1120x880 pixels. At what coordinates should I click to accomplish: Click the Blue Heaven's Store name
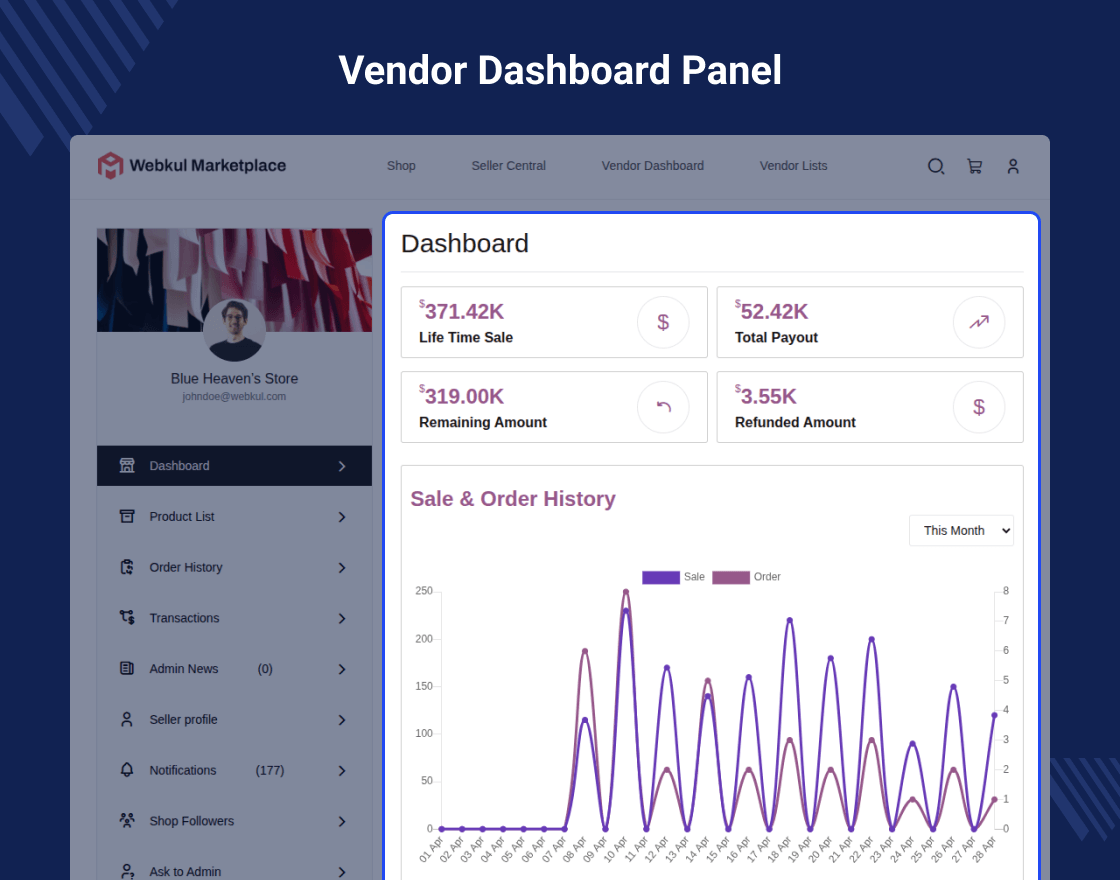point(234,379)
